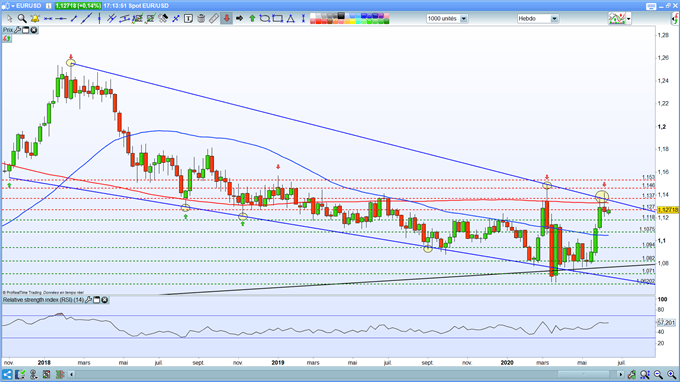
Task: Delete objects with the trash bin icon
Action: 201,19
